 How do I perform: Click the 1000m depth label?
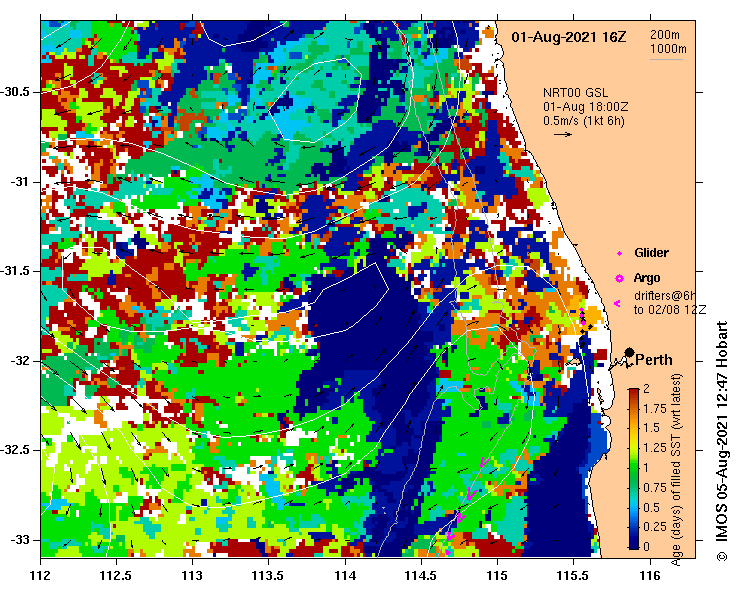pyautogui.click(x=668, y=49)
